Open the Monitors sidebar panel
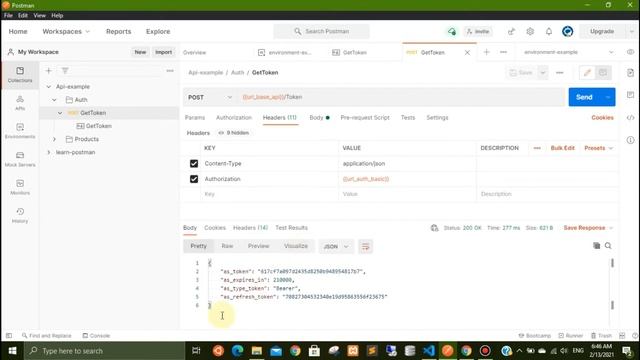640x360 pixels. click(20, 187)
